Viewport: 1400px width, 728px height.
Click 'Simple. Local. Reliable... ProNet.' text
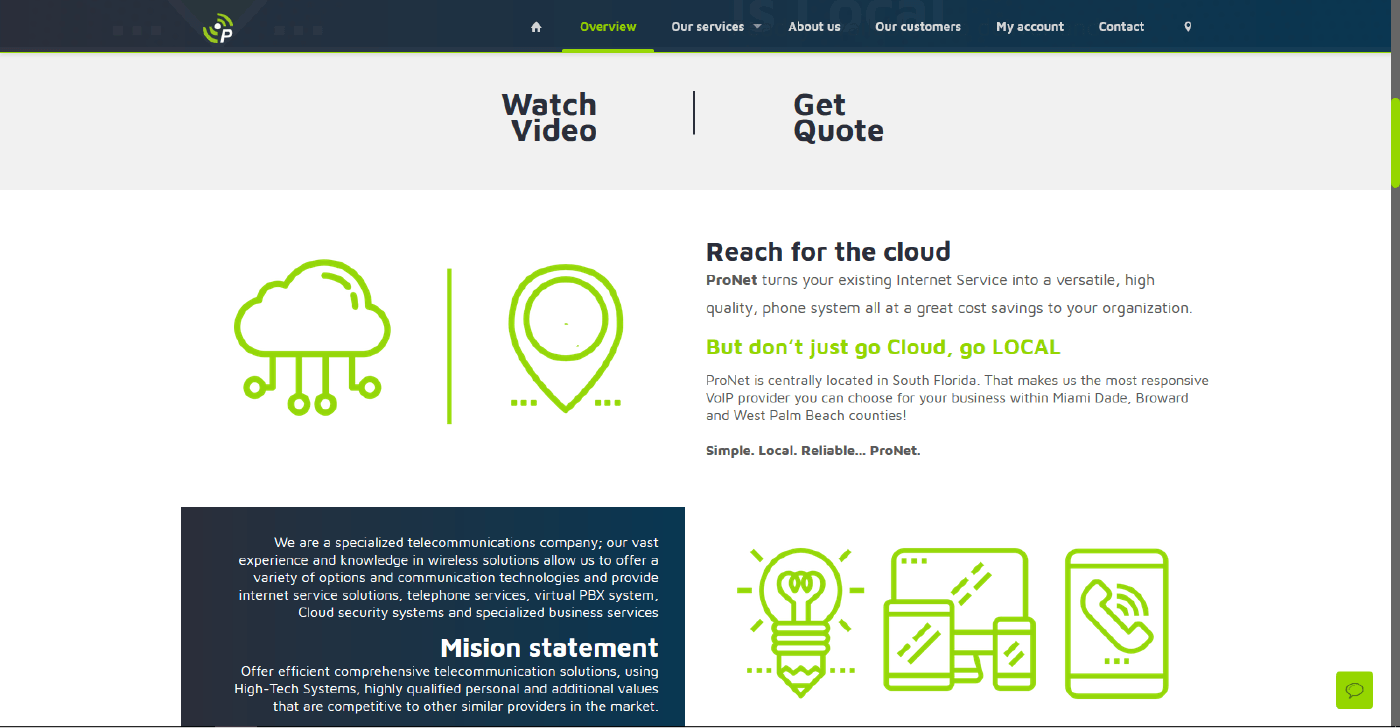(813, 451)
